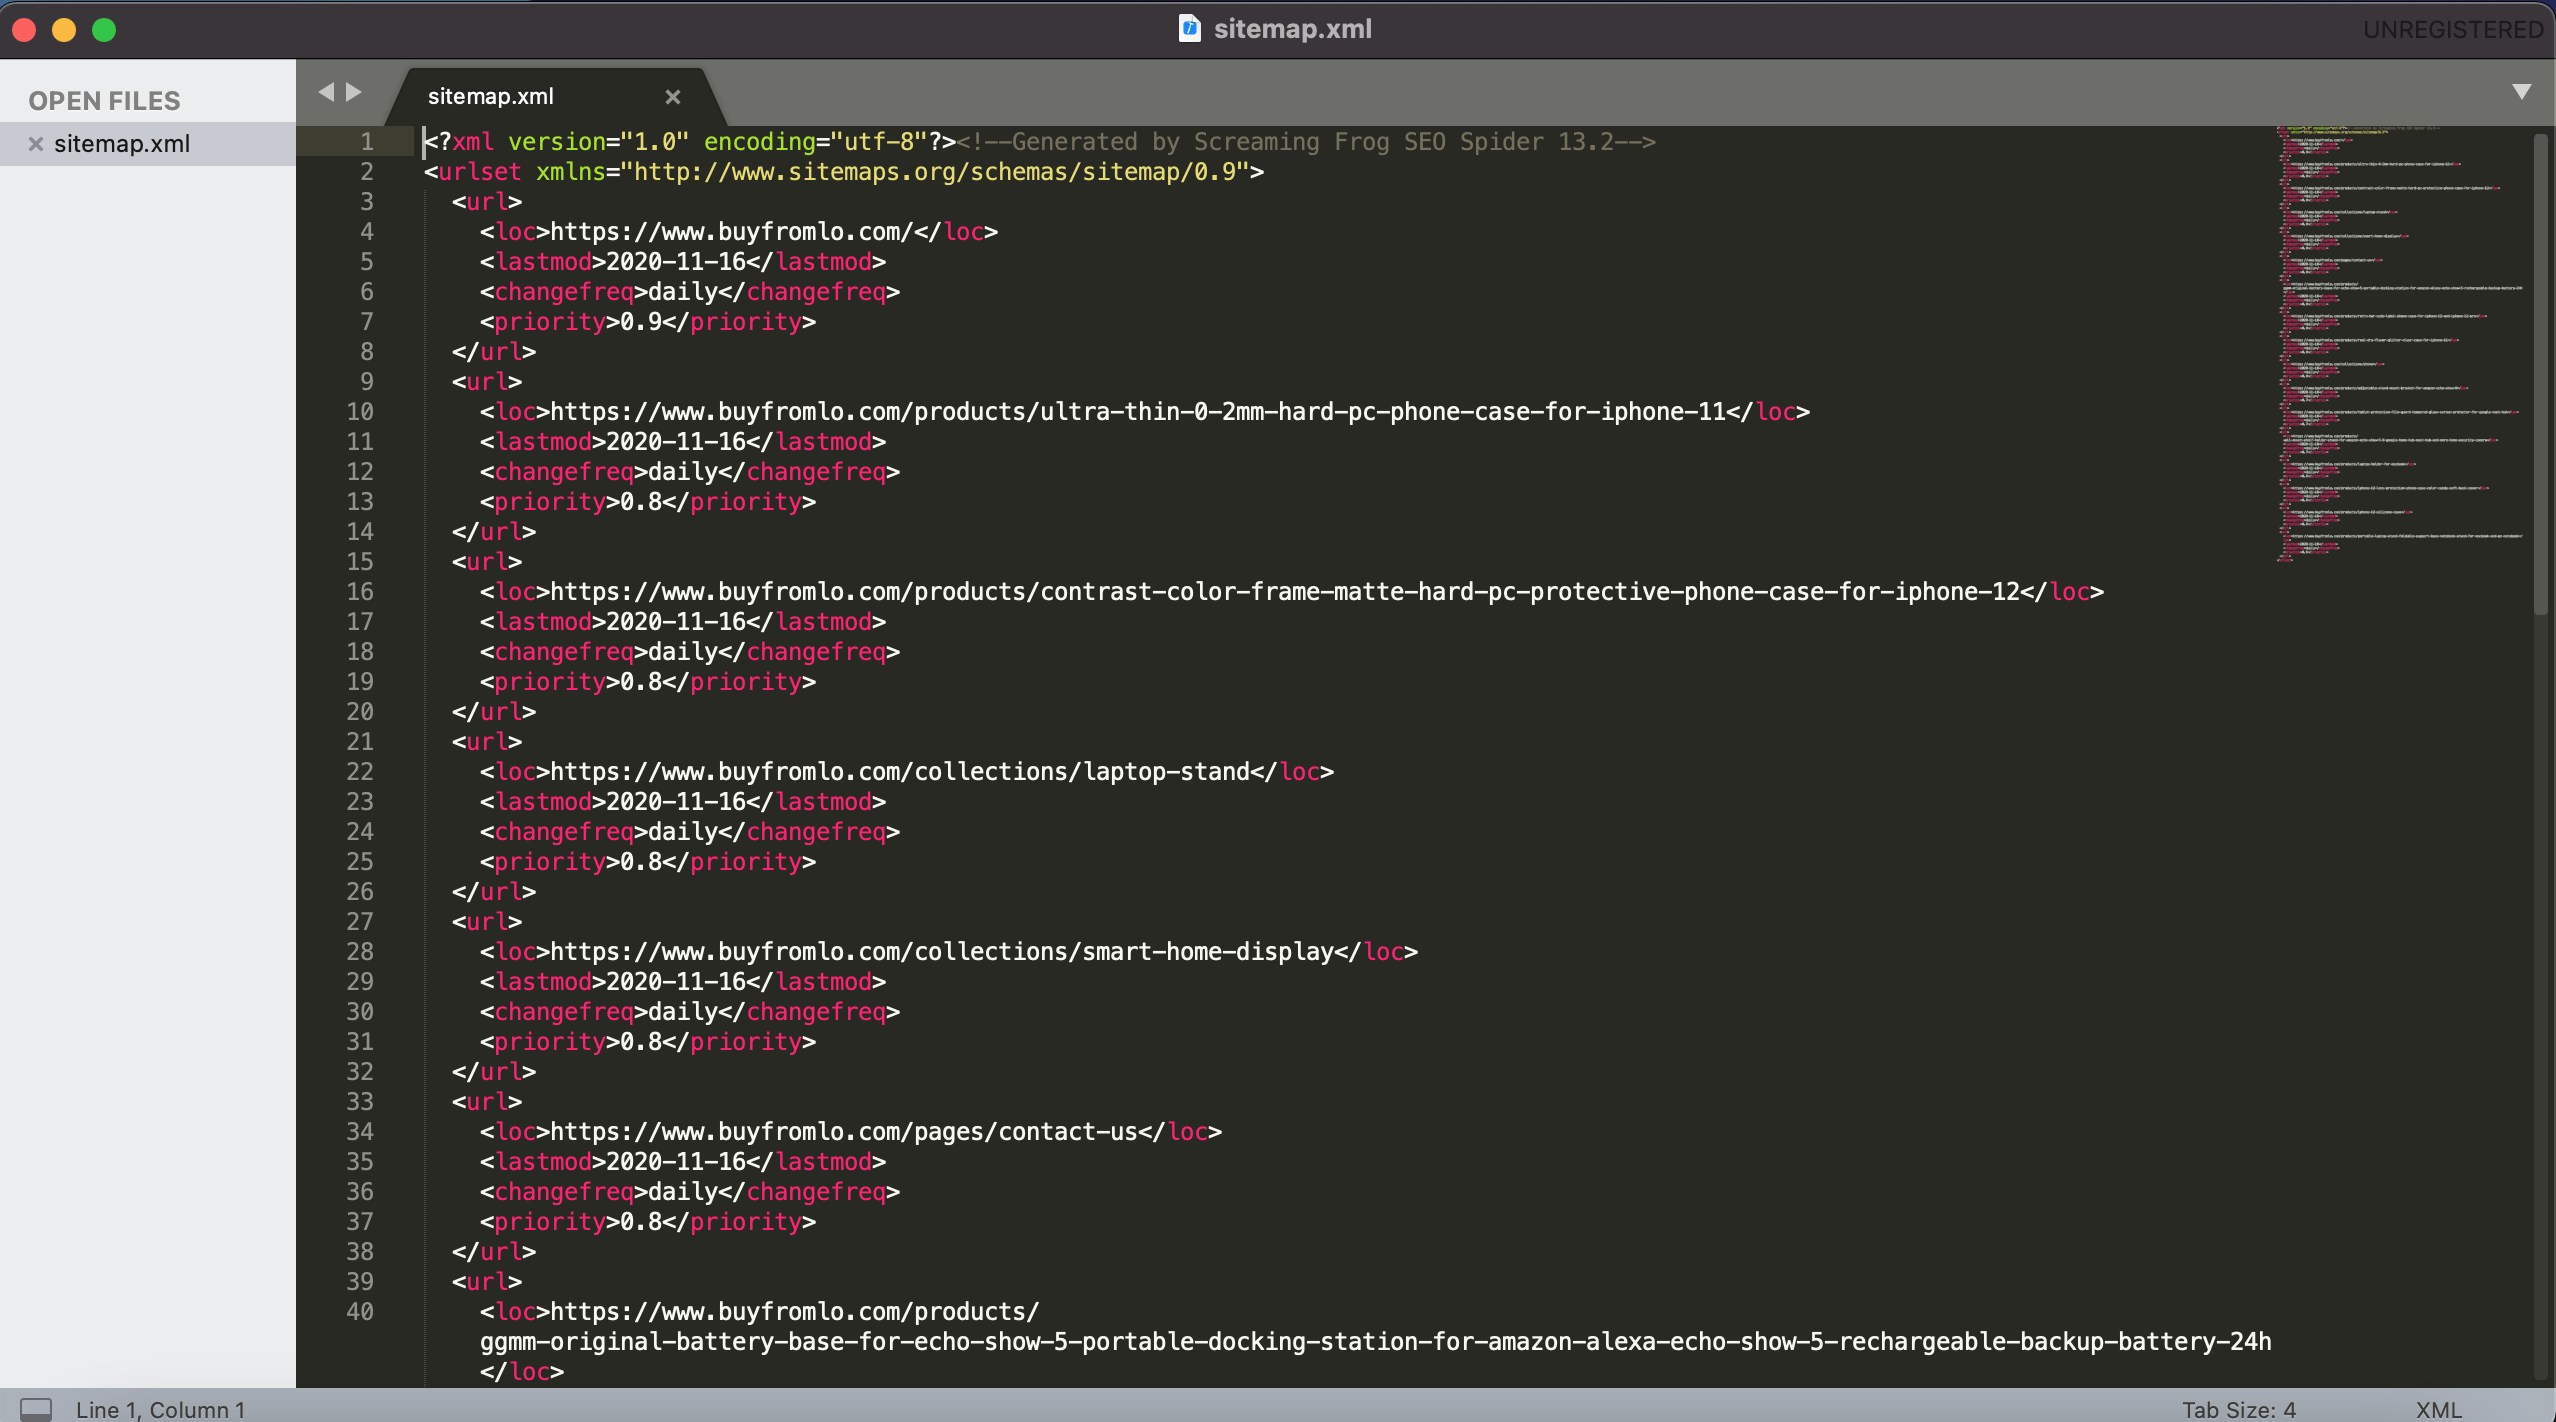The width and height of the screenshot is (2556, 1422).
Task: Close sitemap.xml tab with the X
Action: point(673,97)
